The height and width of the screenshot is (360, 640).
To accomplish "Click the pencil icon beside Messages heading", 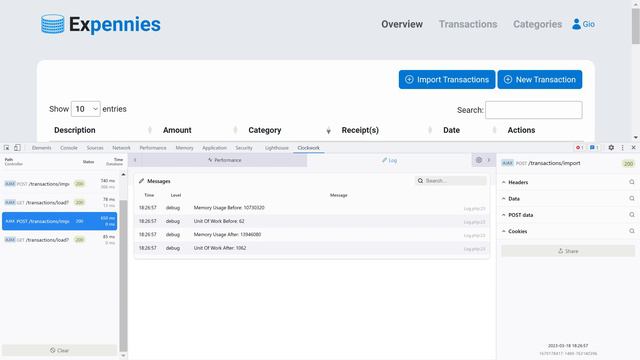I will click(x=141, y=181).
